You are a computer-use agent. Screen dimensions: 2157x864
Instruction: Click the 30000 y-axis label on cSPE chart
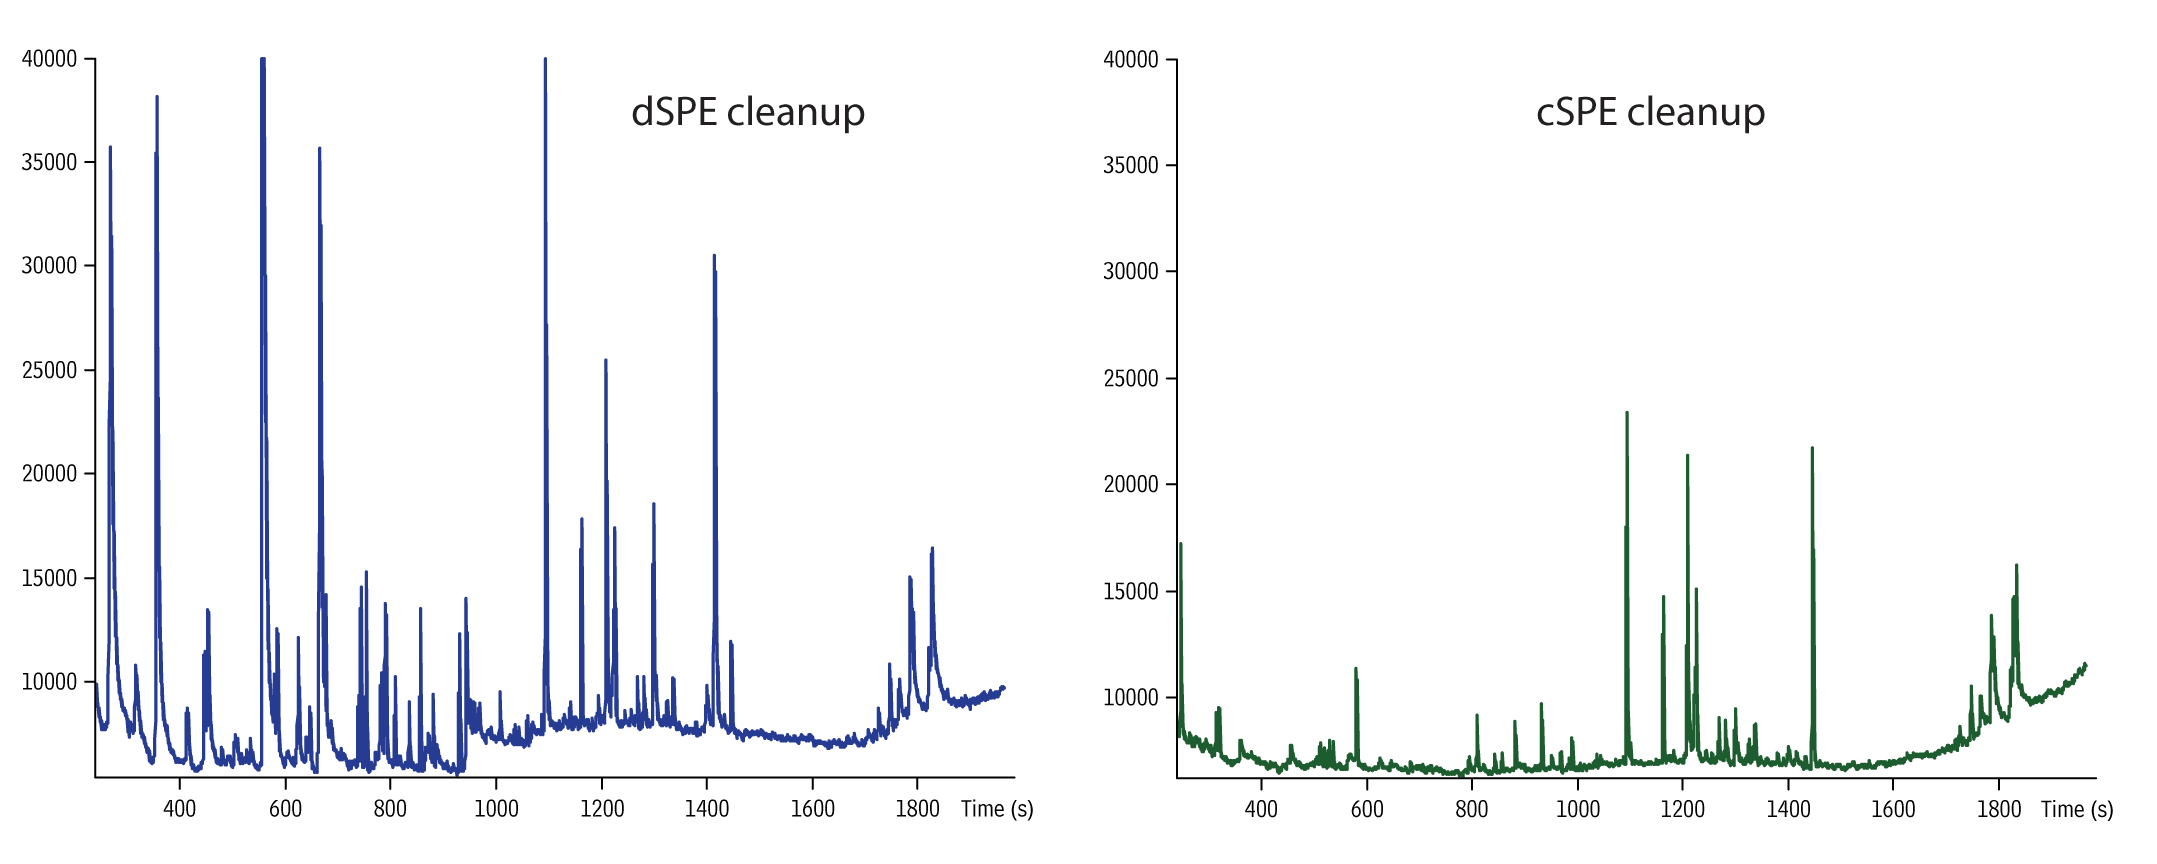(x=1130, y=272)
